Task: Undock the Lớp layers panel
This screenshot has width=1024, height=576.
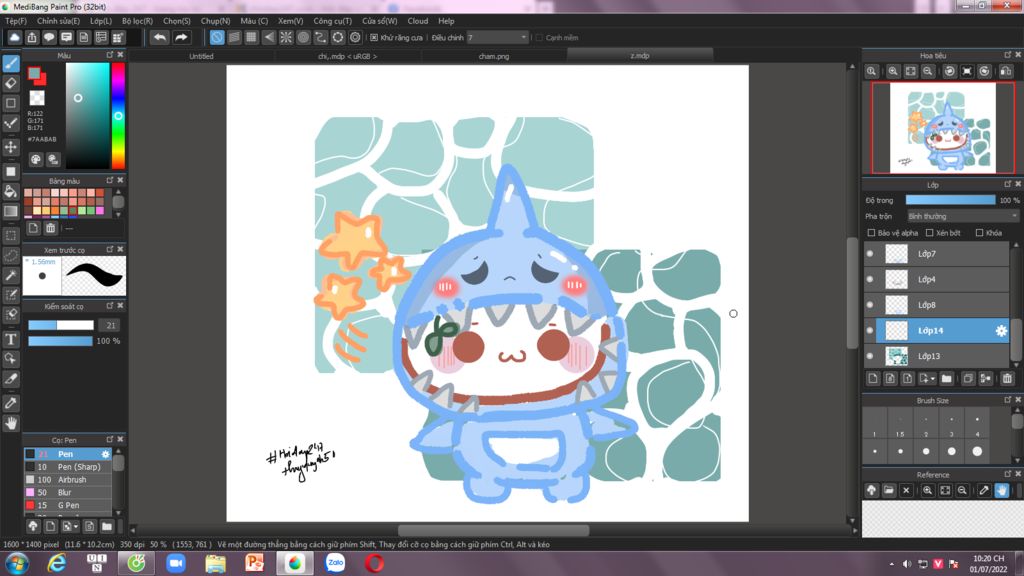Action: (1008, 184)
